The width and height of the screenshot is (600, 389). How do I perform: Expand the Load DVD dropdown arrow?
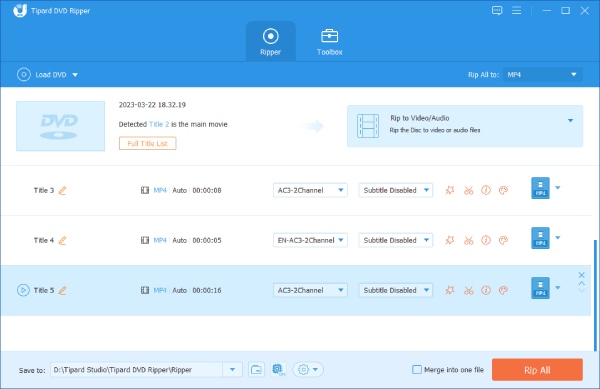click(x=75, y=75)
